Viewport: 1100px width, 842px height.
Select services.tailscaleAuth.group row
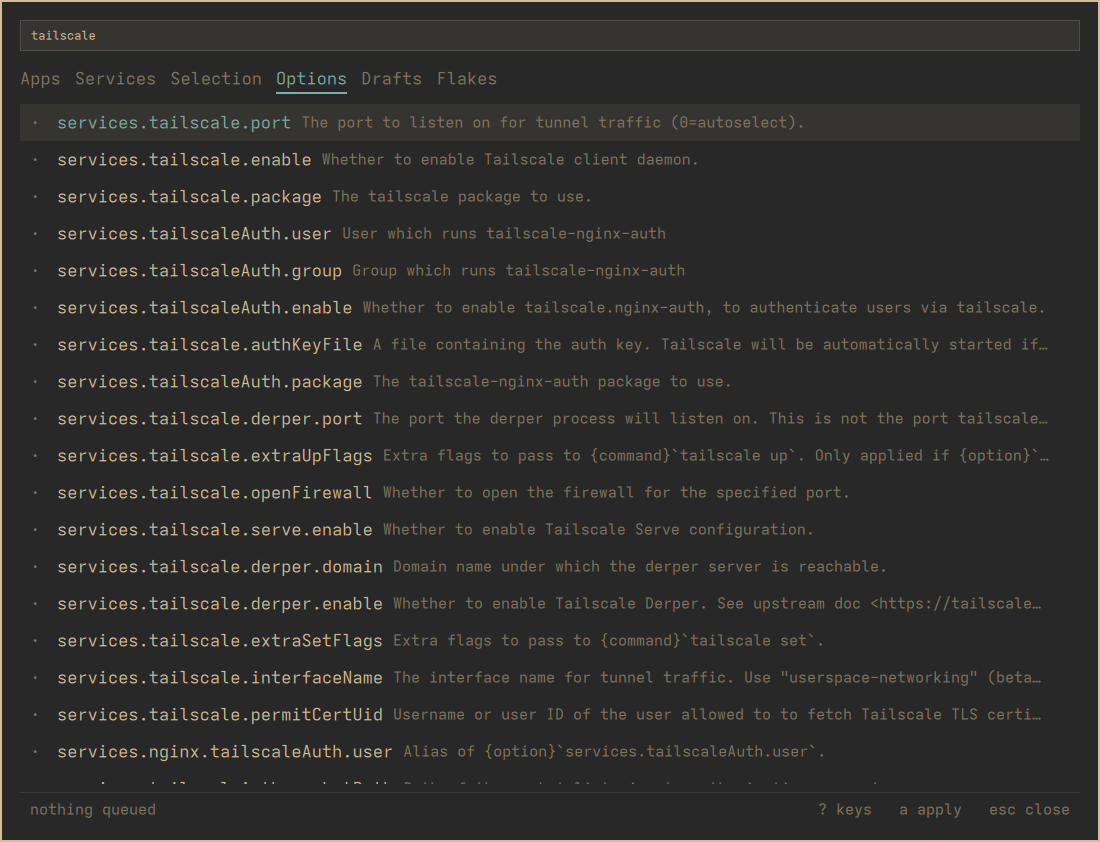coord(549,271)
